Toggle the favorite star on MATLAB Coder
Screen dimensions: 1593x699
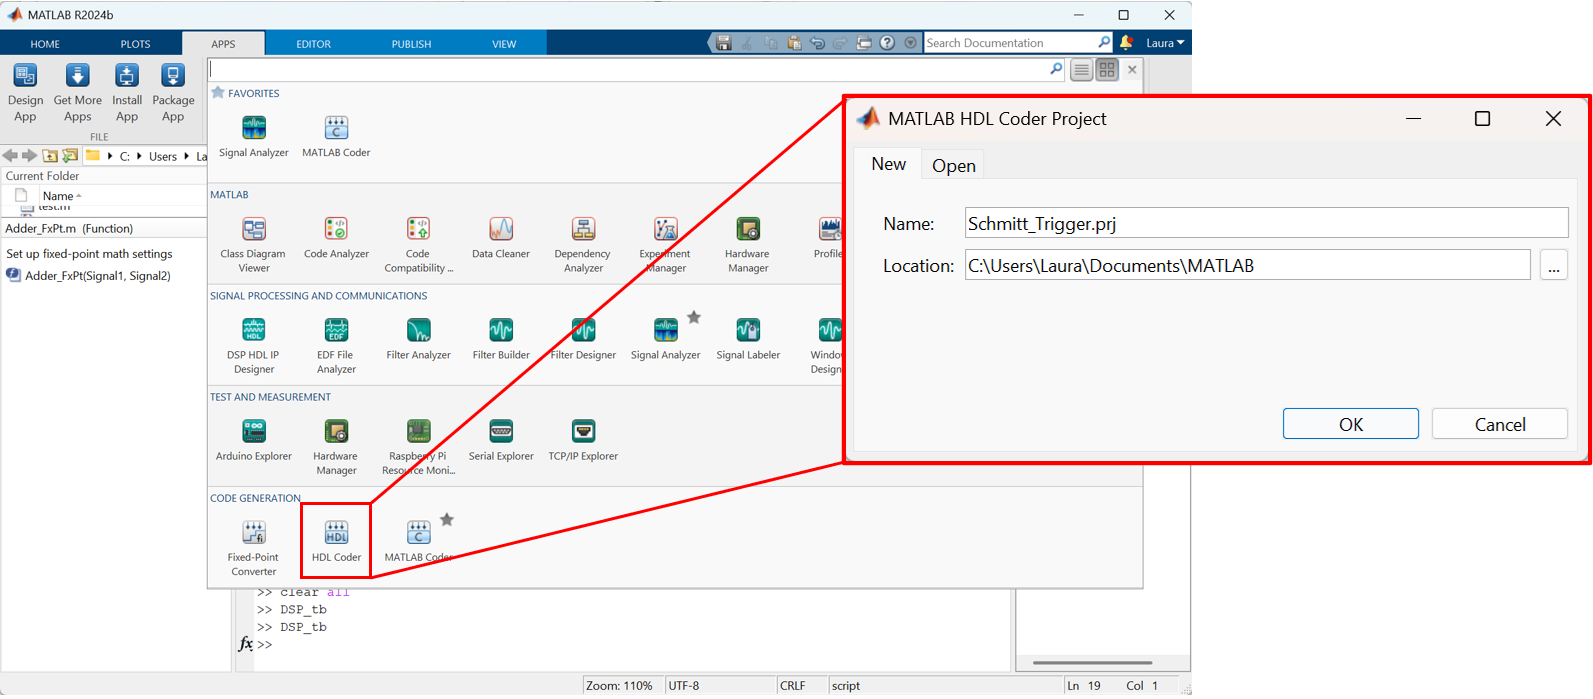[447, 519]
